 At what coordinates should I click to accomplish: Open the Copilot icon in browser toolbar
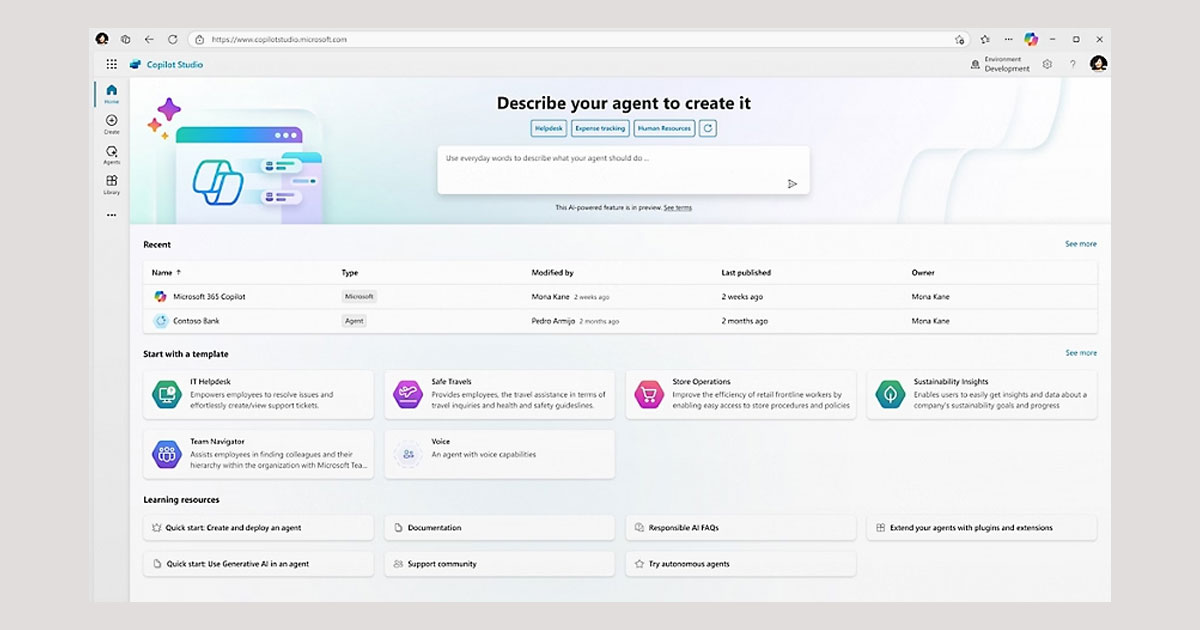[x=1030, y=39]
